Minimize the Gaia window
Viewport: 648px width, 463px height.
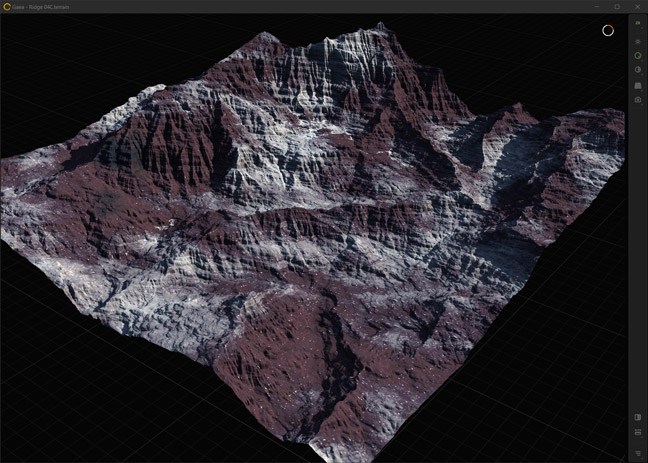tap(595, 6)
